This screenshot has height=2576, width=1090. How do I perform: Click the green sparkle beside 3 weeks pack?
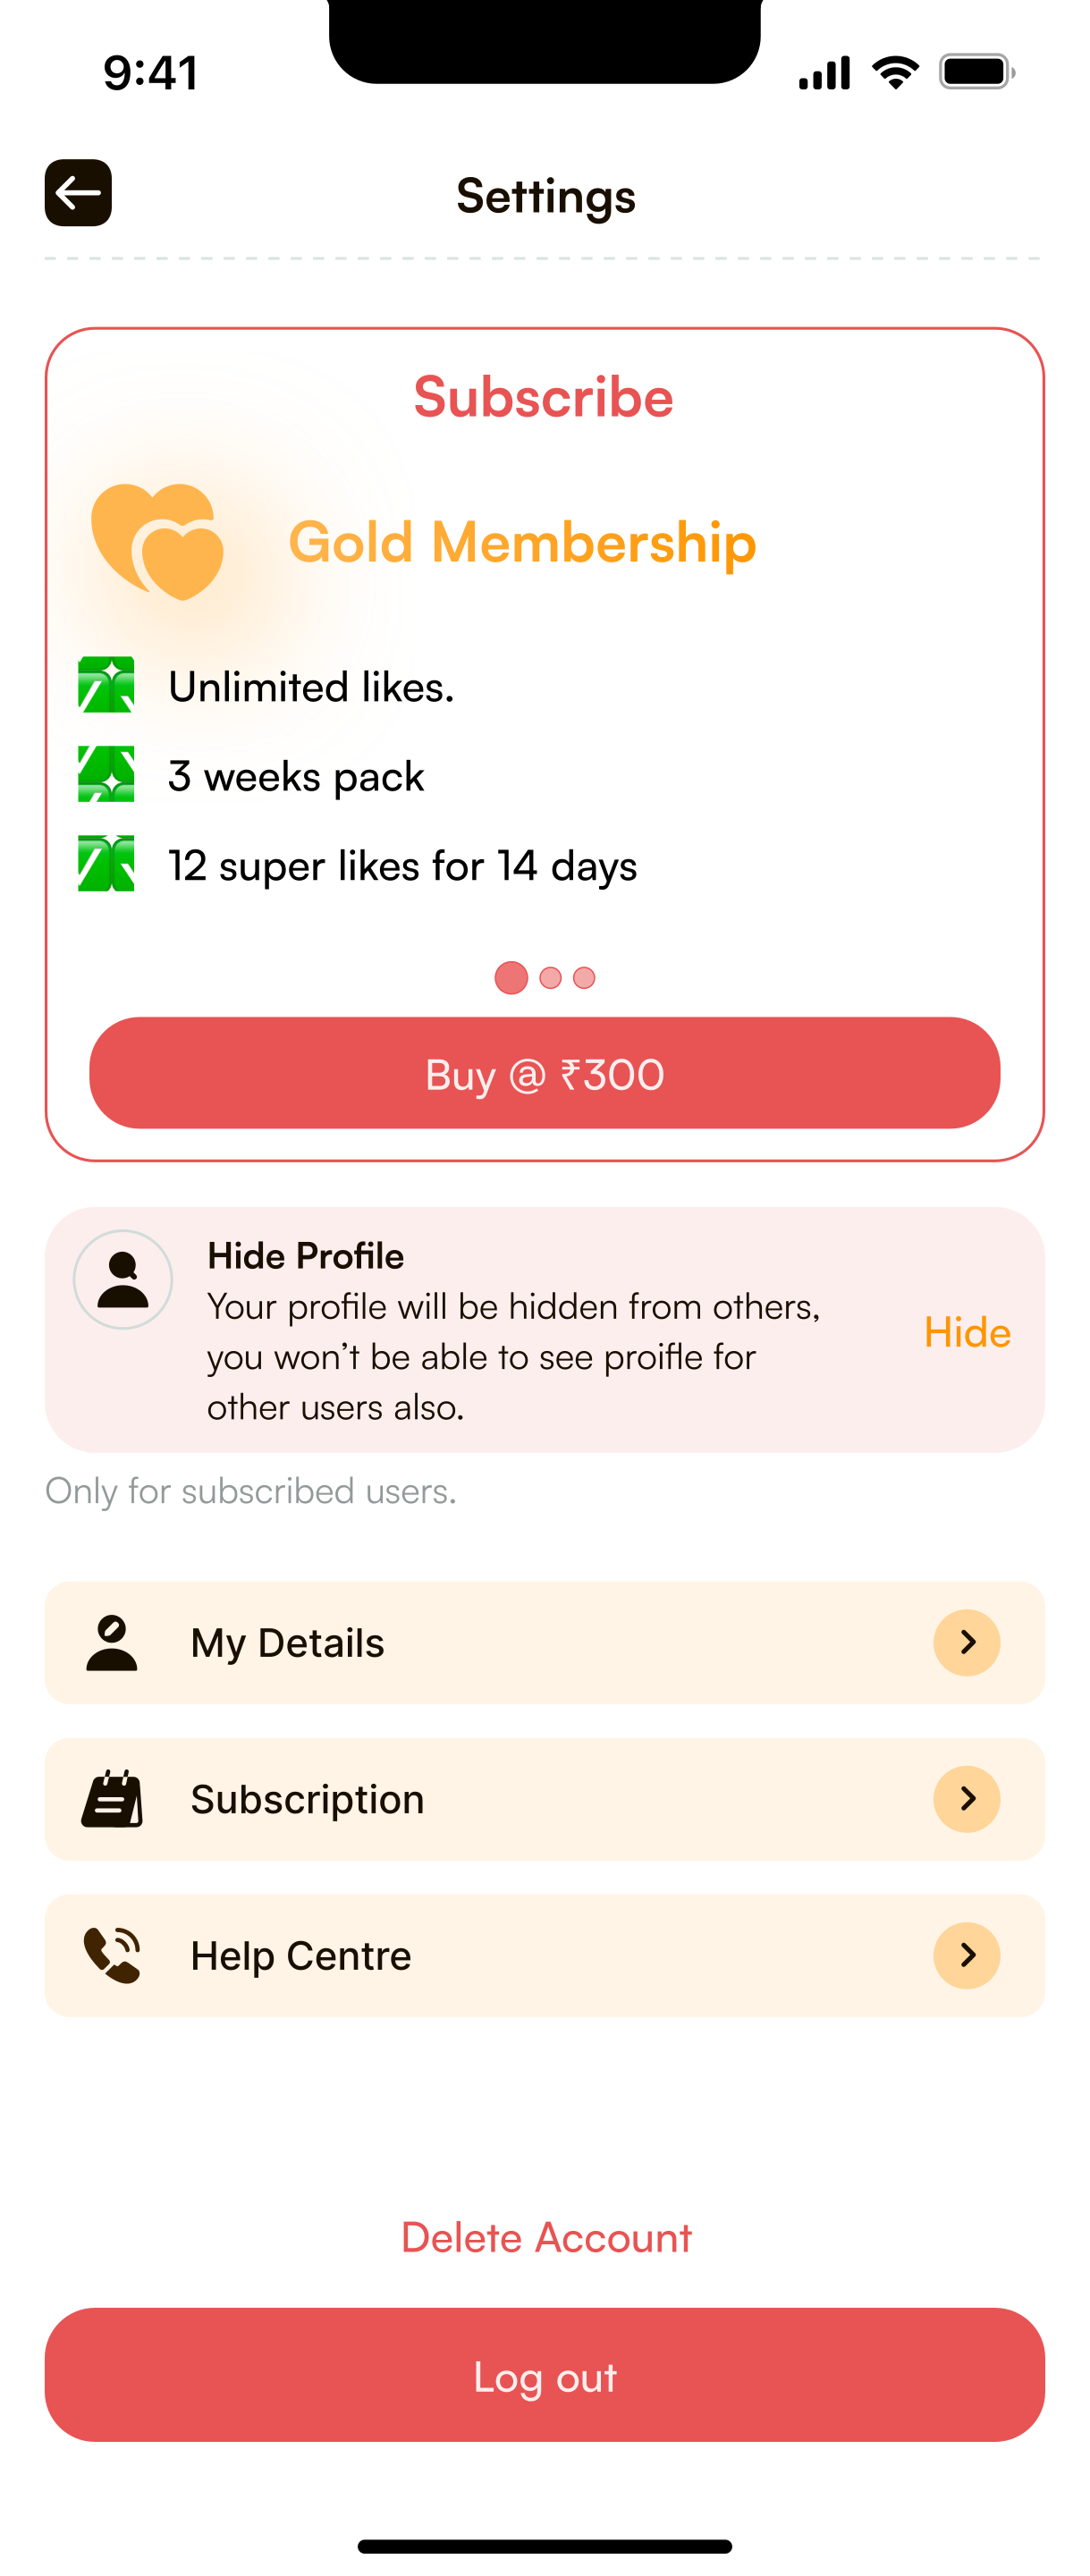[106, 774]
